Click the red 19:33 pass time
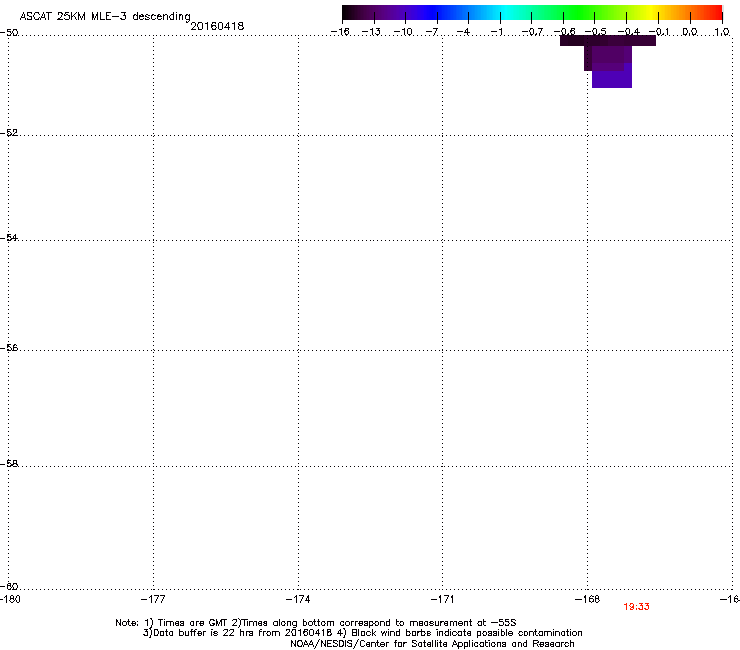 (636, 607)
